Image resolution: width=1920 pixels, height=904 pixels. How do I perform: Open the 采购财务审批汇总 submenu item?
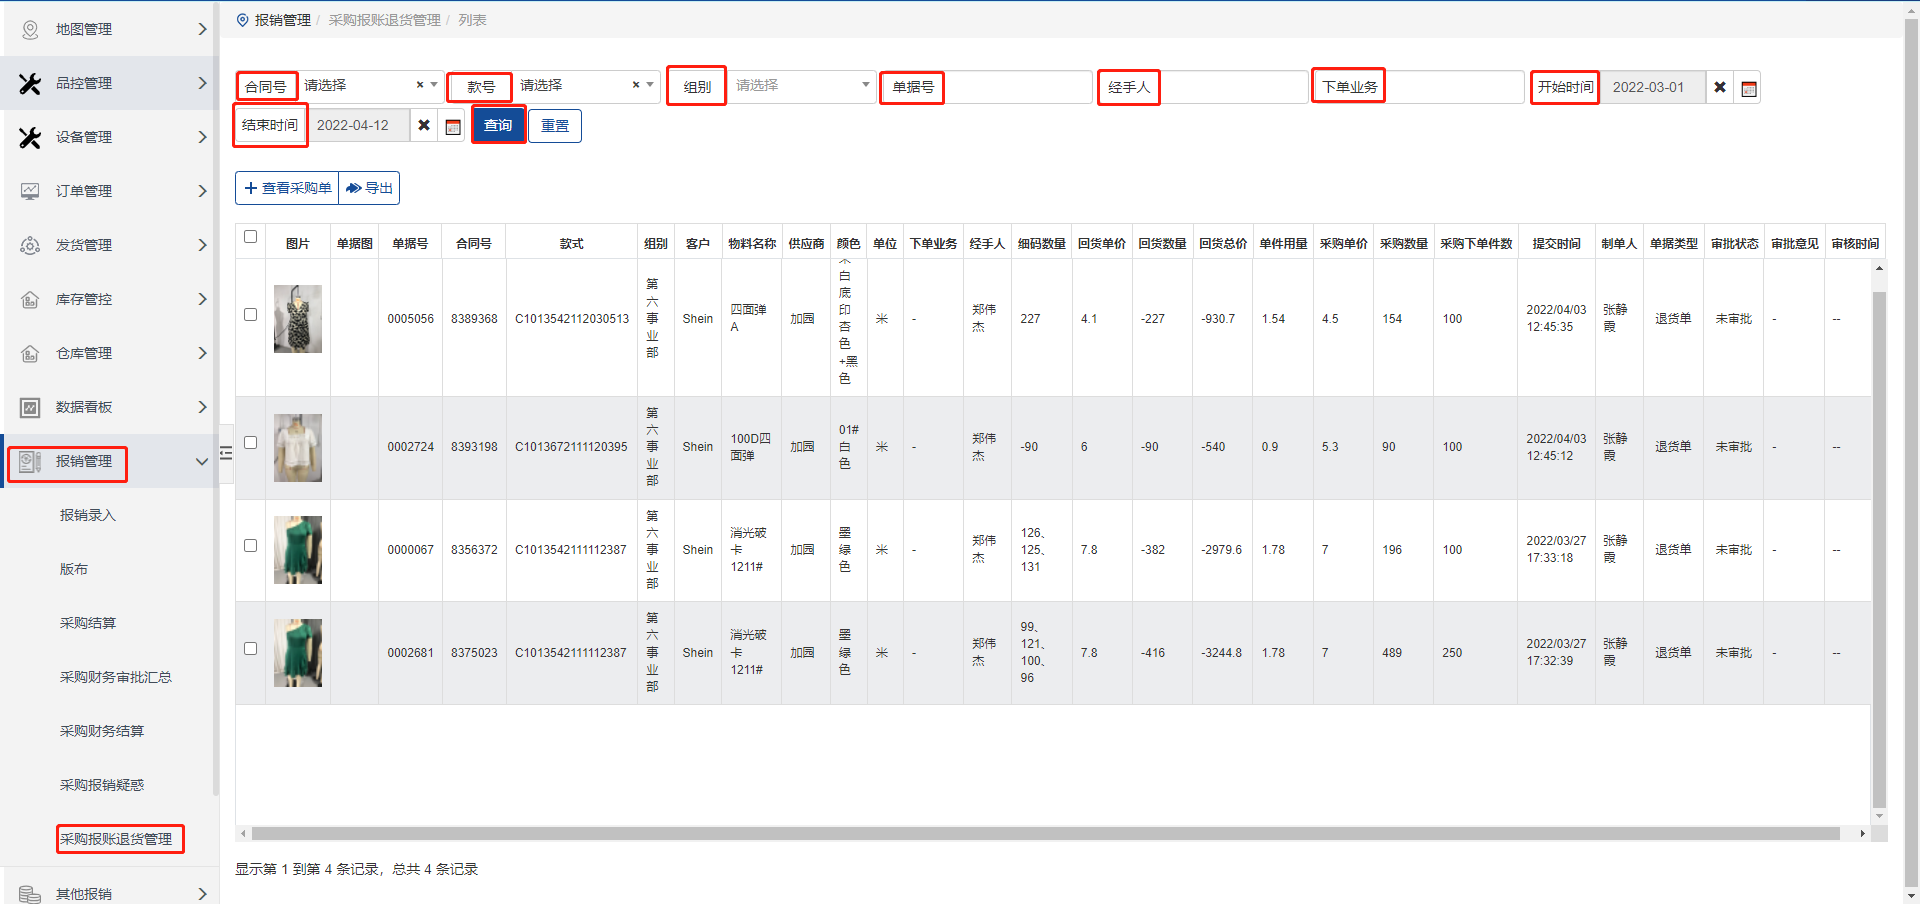coord(115,677)
